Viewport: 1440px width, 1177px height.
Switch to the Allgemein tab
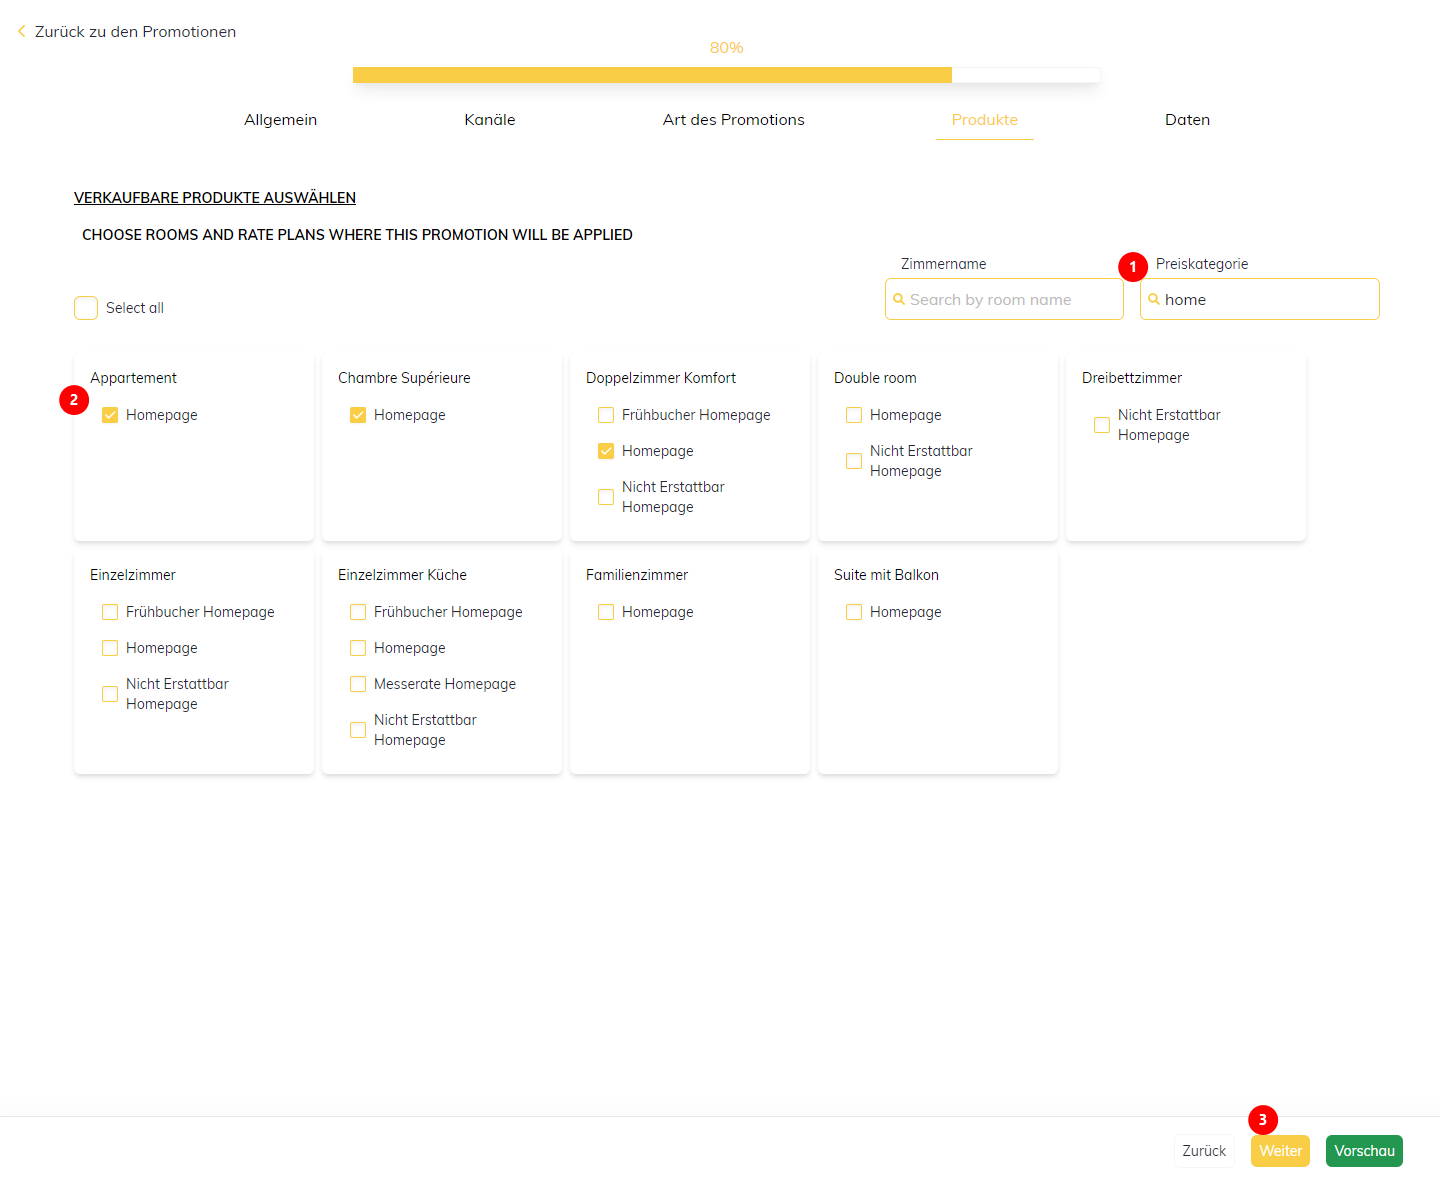point(280,120)
